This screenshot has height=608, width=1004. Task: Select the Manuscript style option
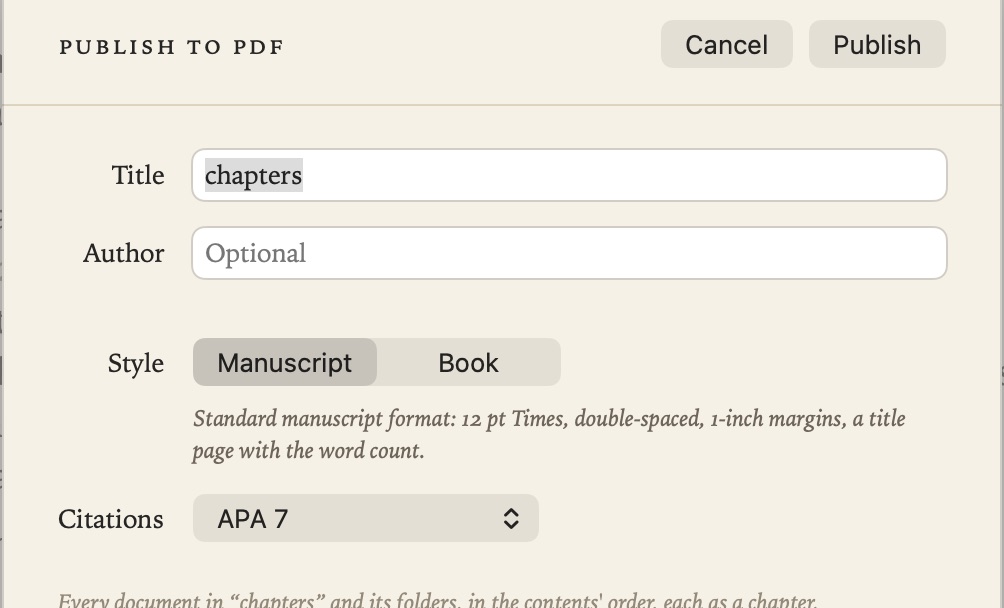point(285,362)
